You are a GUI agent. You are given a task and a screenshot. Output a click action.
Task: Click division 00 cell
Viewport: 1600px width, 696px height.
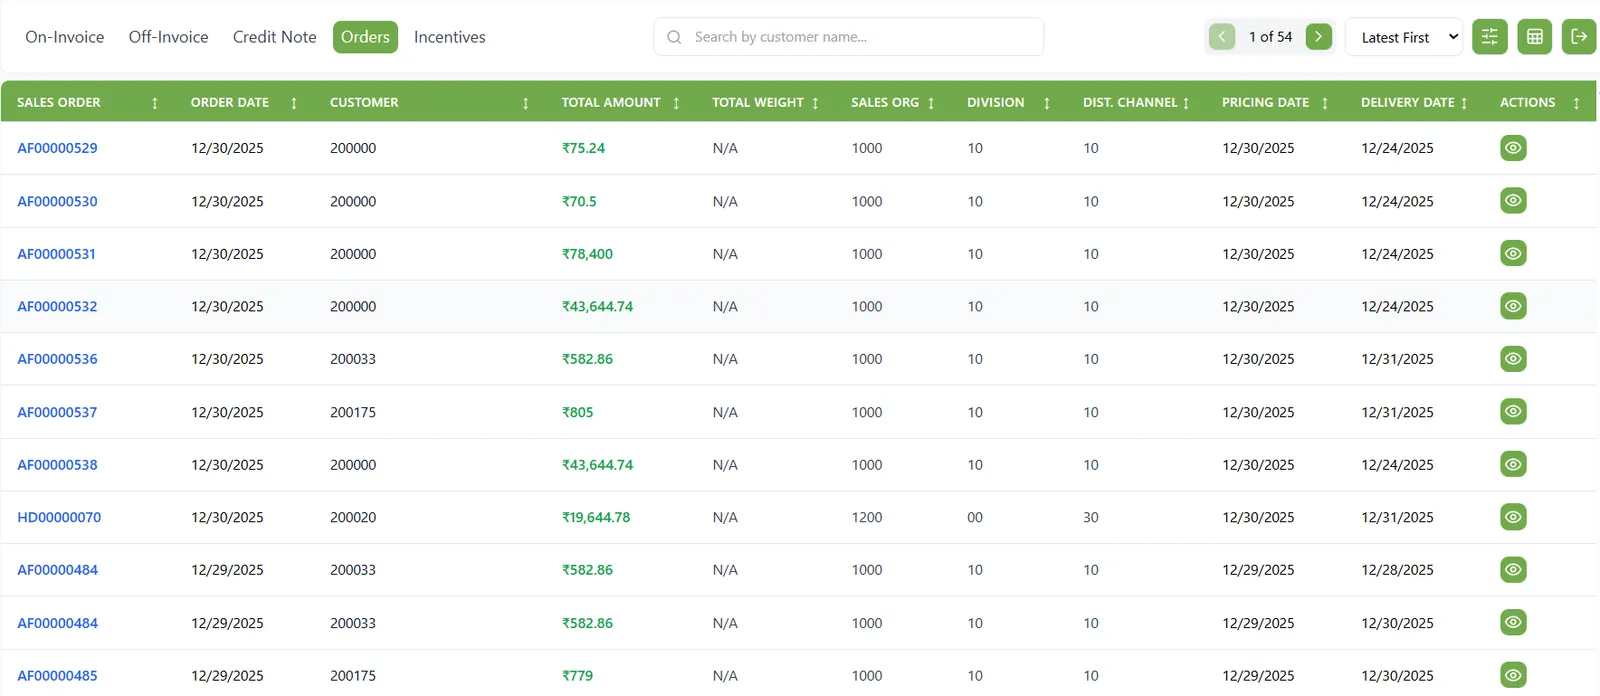(975, 517)
